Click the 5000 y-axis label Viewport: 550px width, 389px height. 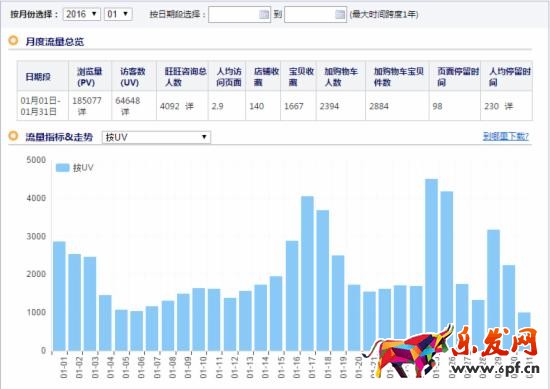[x=36, y=160]
